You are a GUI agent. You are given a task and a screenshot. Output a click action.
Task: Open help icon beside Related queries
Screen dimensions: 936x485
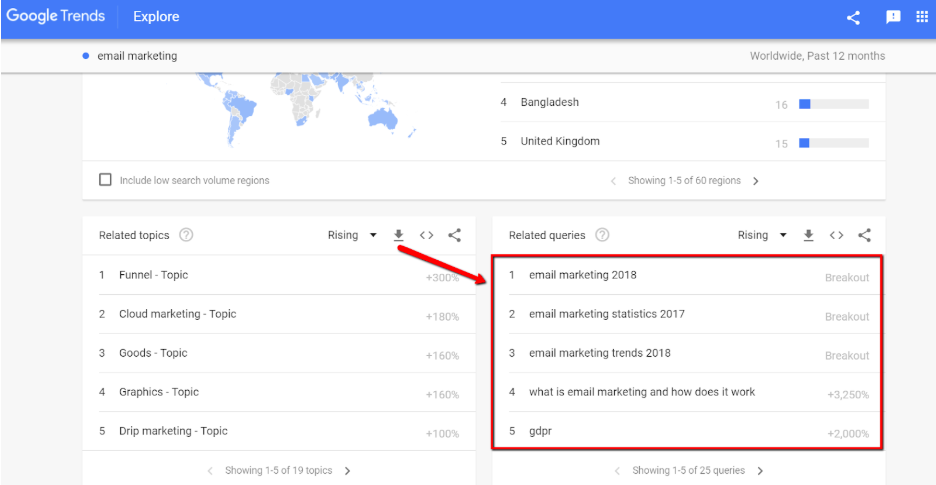point(602,235)
